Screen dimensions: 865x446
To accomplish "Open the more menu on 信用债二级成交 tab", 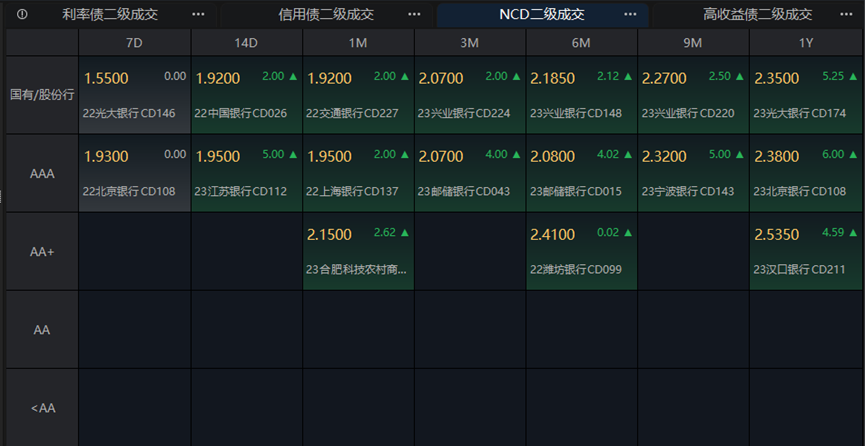I will click(414, 14).
